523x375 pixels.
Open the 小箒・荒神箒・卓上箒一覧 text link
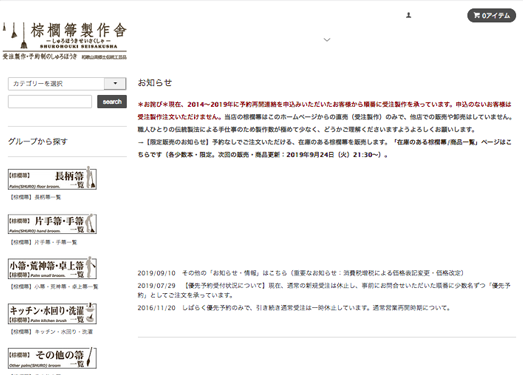[54, 287]
